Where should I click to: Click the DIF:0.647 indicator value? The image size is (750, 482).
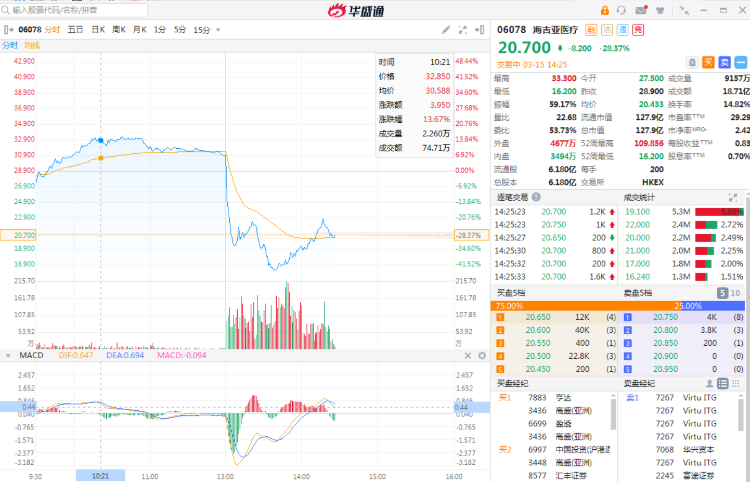(x=76, y=355)
